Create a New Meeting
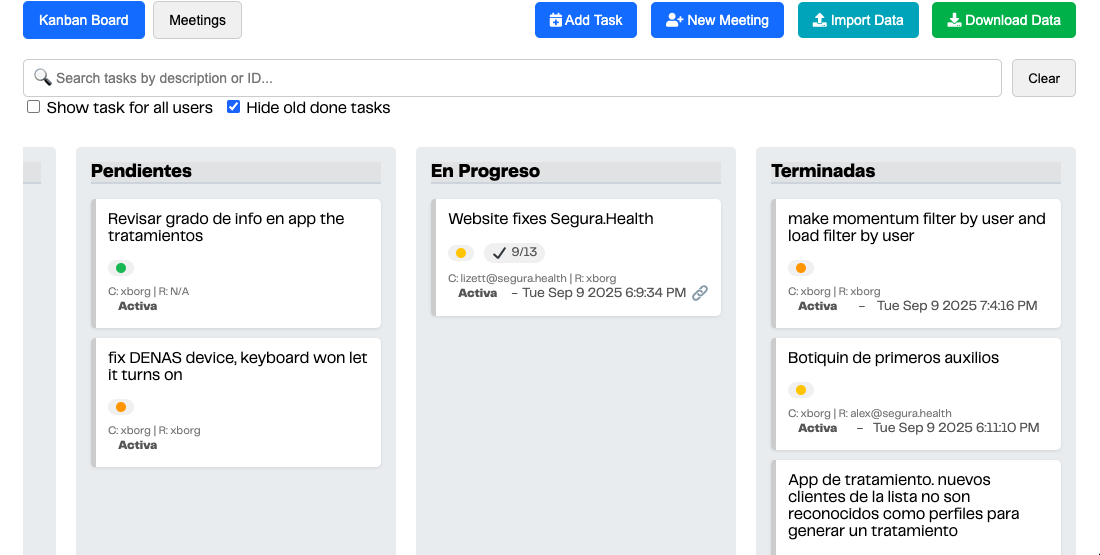 click(717, 20)
